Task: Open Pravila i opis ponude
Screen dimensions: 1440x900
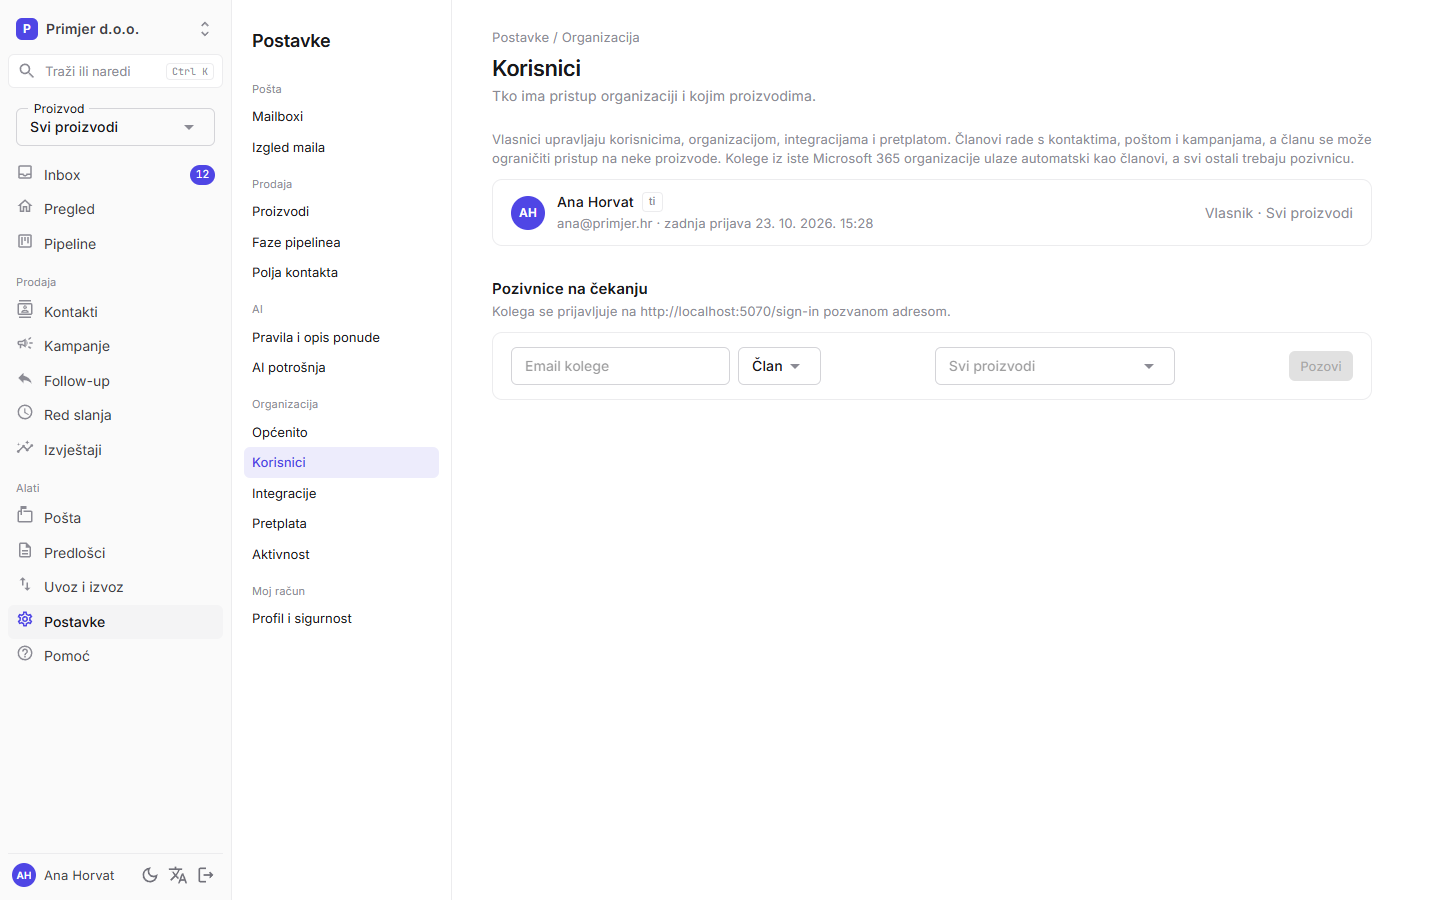Action: point(341,337)
